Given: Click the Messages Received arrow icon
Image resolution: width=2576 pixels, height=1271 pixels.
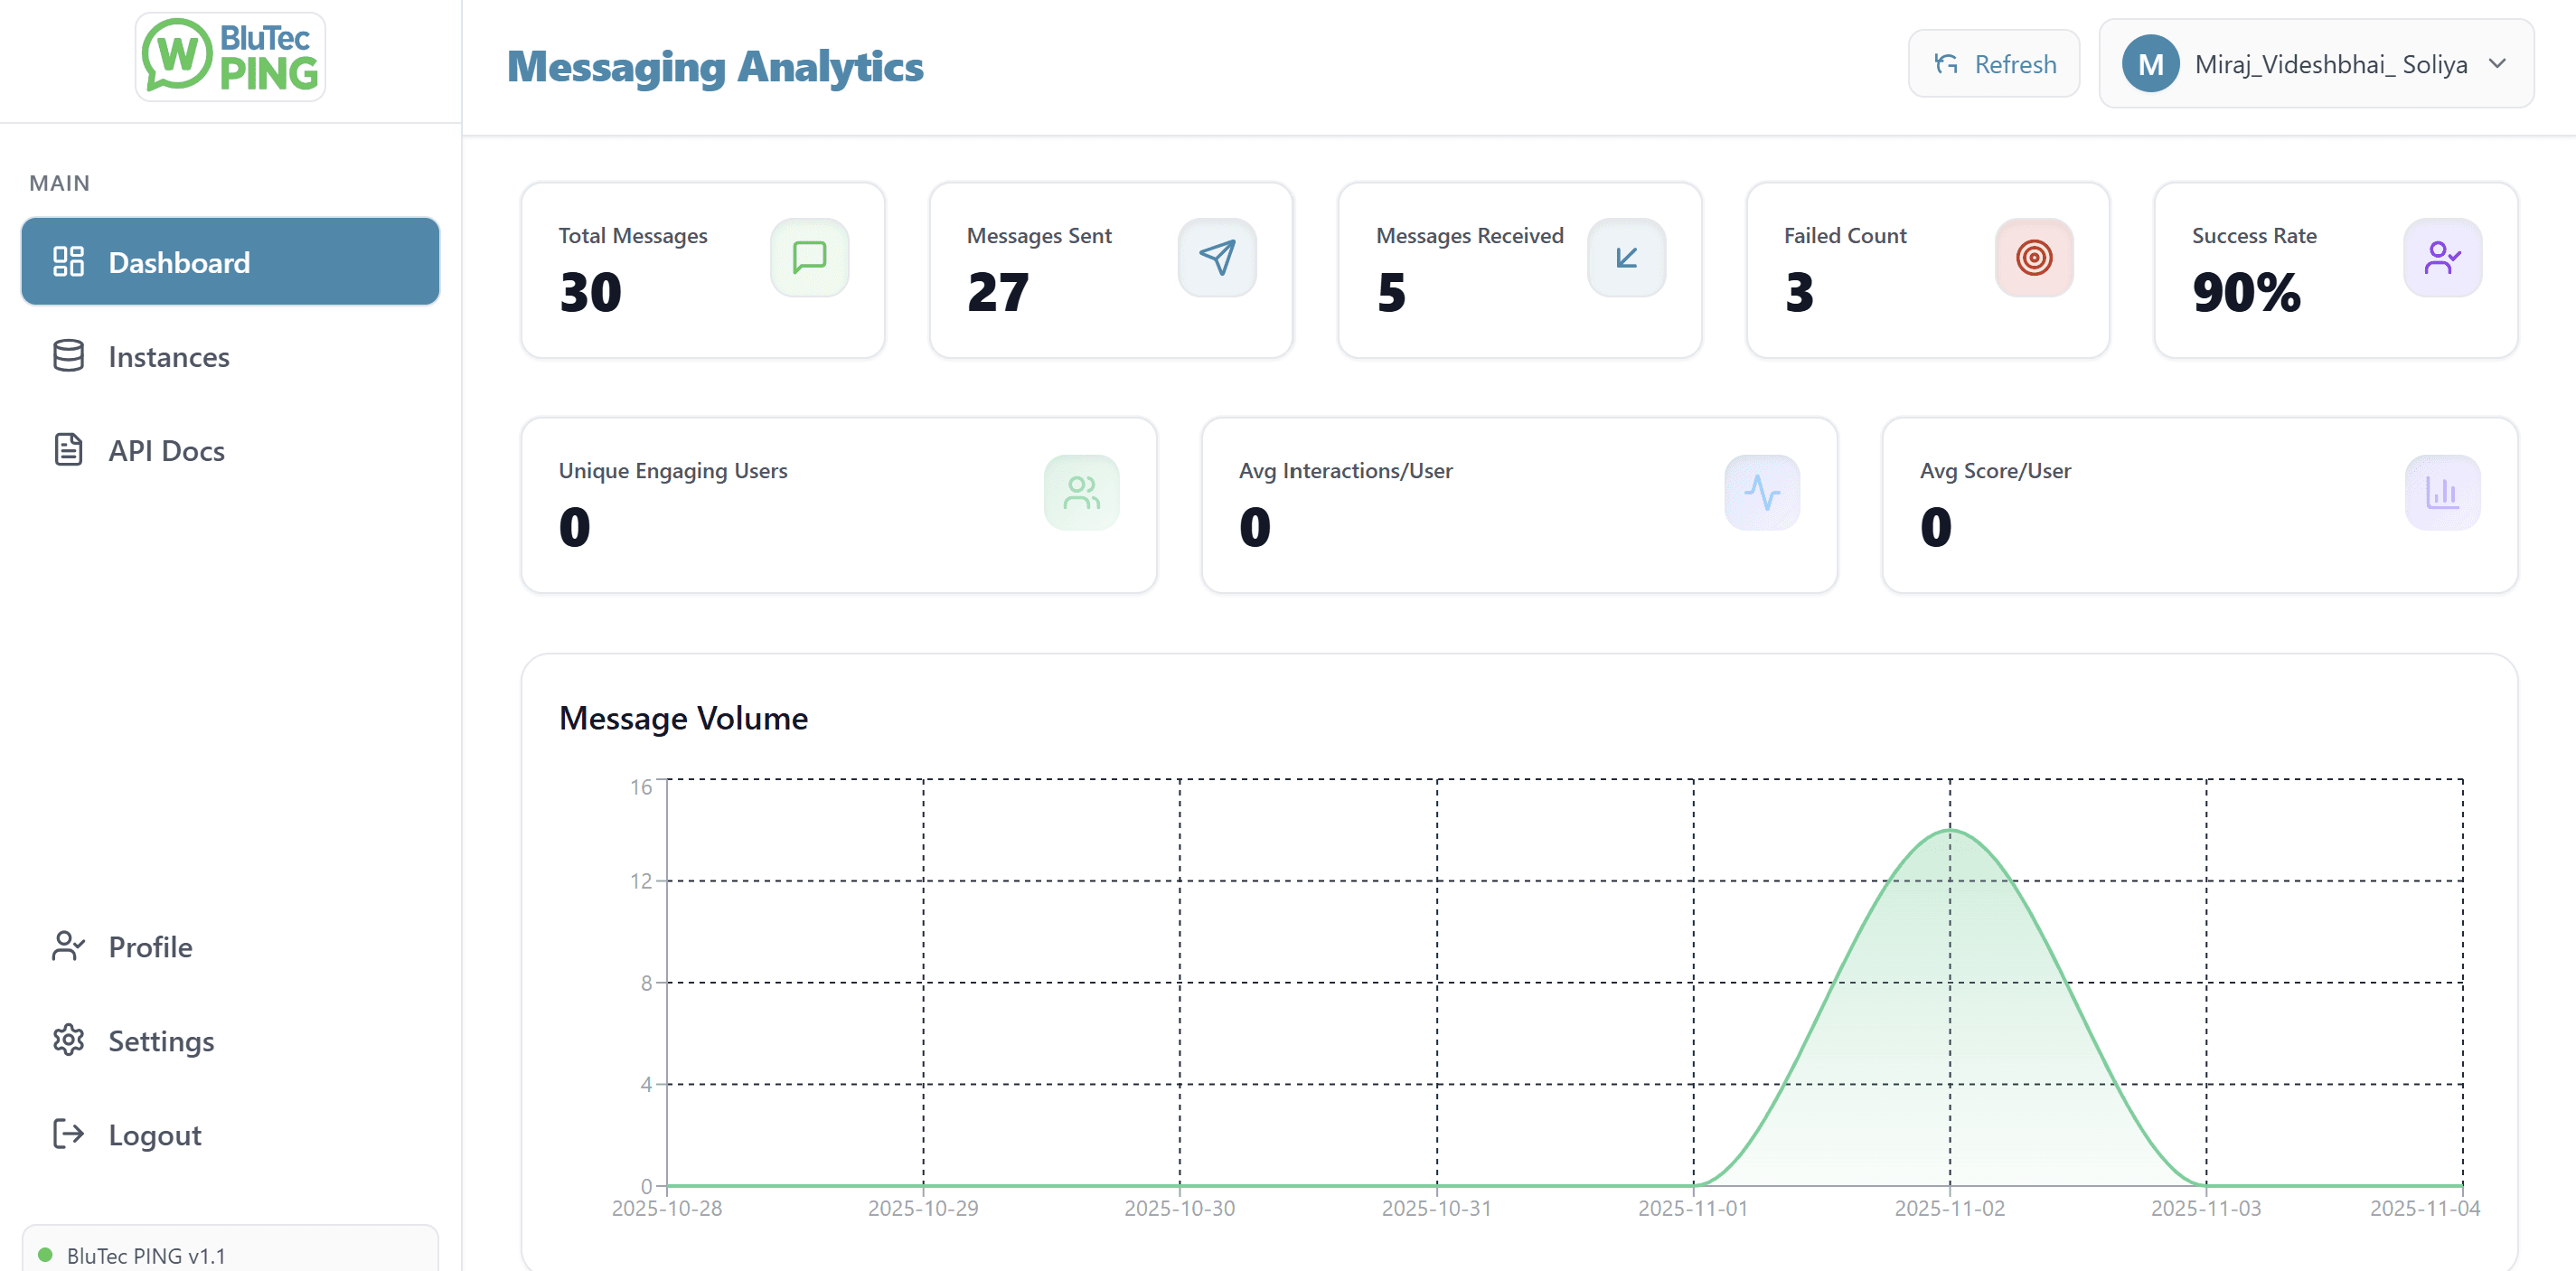Looking at the screenshot, I should (x=1626, y=258).
